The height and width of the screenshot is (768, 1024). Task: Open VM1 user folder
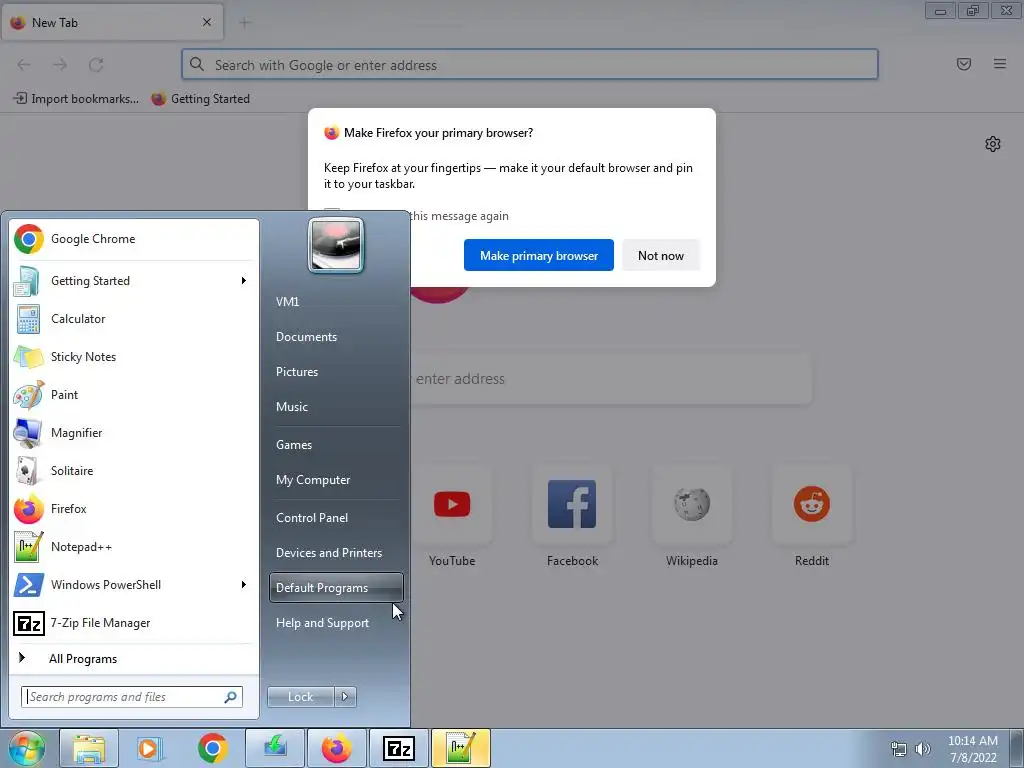pos(336,302)
